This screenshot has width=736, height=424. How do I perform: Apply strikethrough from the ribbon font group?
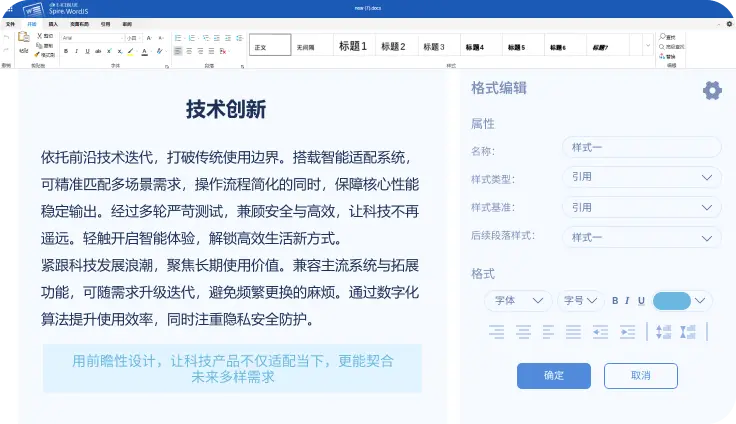pos(98,51)
